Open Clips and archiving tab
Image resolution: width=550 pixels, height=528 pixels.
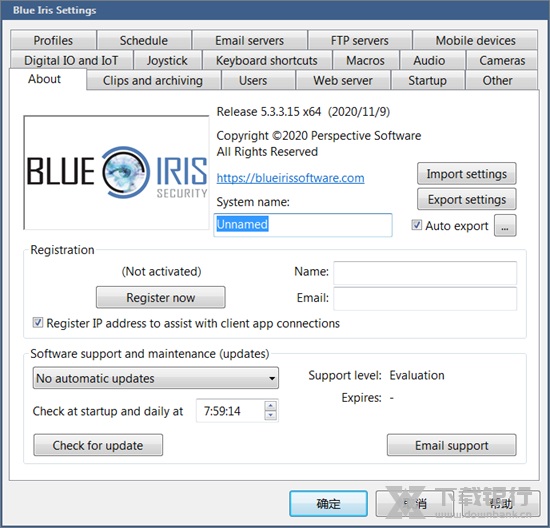[153, 80]
